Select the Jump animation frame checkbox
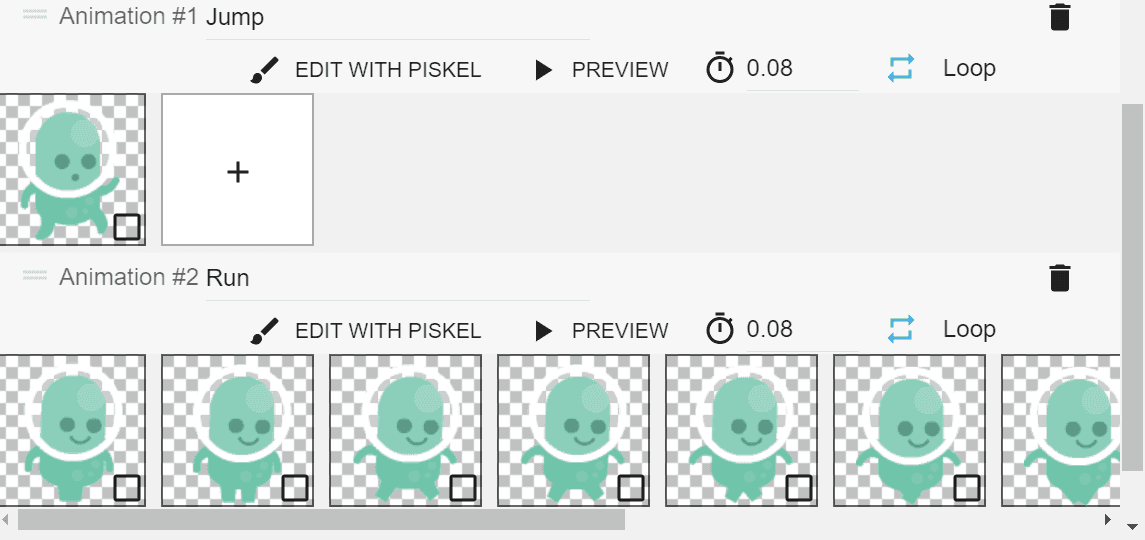 click(127, 227)
